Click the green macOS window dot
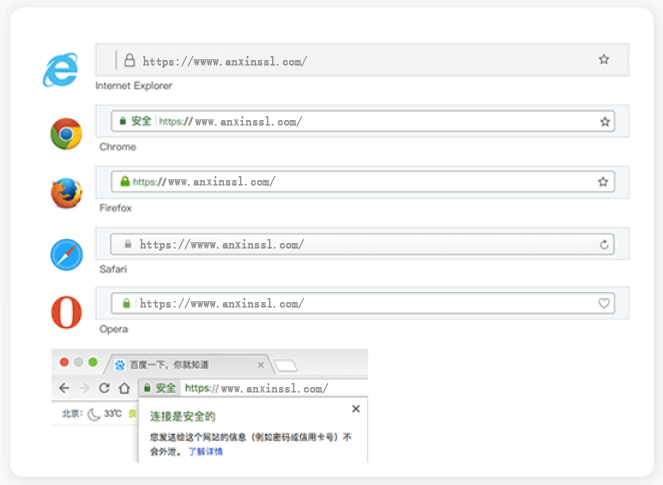This screenshot has height=485, width=663. [93, 362]
